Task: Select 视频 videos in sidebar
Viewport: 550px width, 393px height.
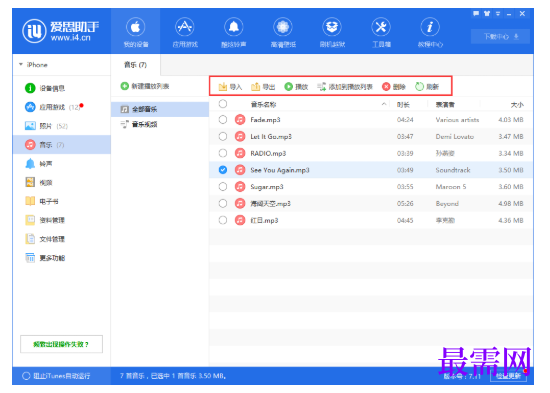Action: pyautogui.click(x=62, y=182)
